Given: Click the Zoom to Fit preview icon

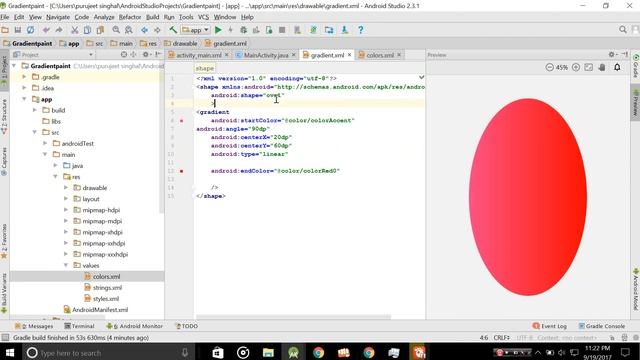Looking at the screenshot, I should coord(589,67).
